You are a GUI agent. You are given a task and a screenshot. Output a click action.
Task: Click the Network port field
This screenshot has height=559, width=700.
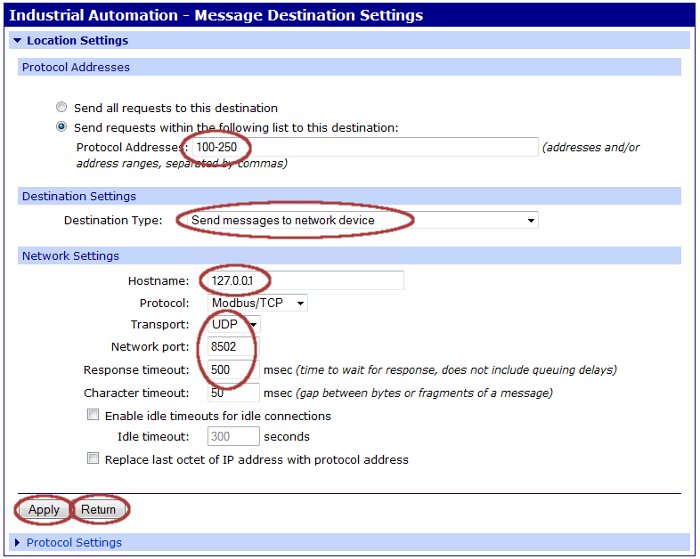pos(233,347)
